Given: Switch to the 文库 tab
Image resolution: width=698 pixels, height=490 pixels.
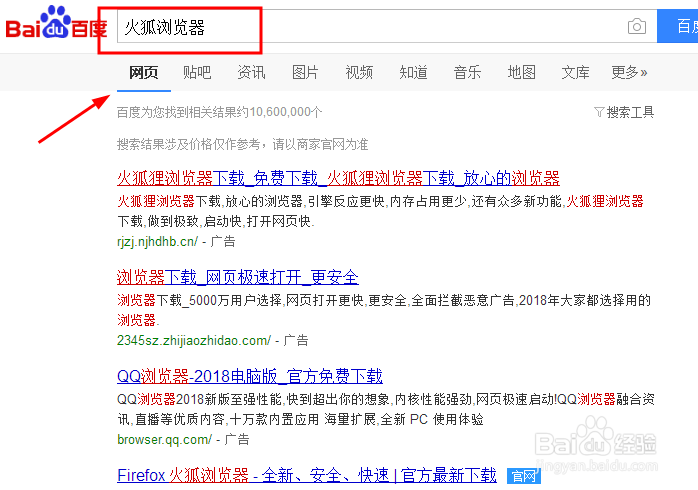Looking at the screenshot, I should click(x=575, y=72).
